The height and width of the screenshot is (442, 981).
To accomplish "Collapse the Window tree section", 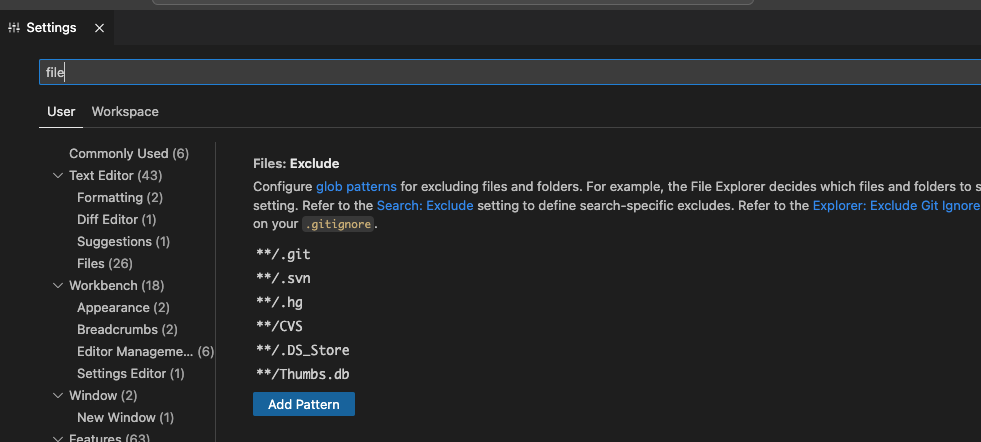I will click(57, 396).
